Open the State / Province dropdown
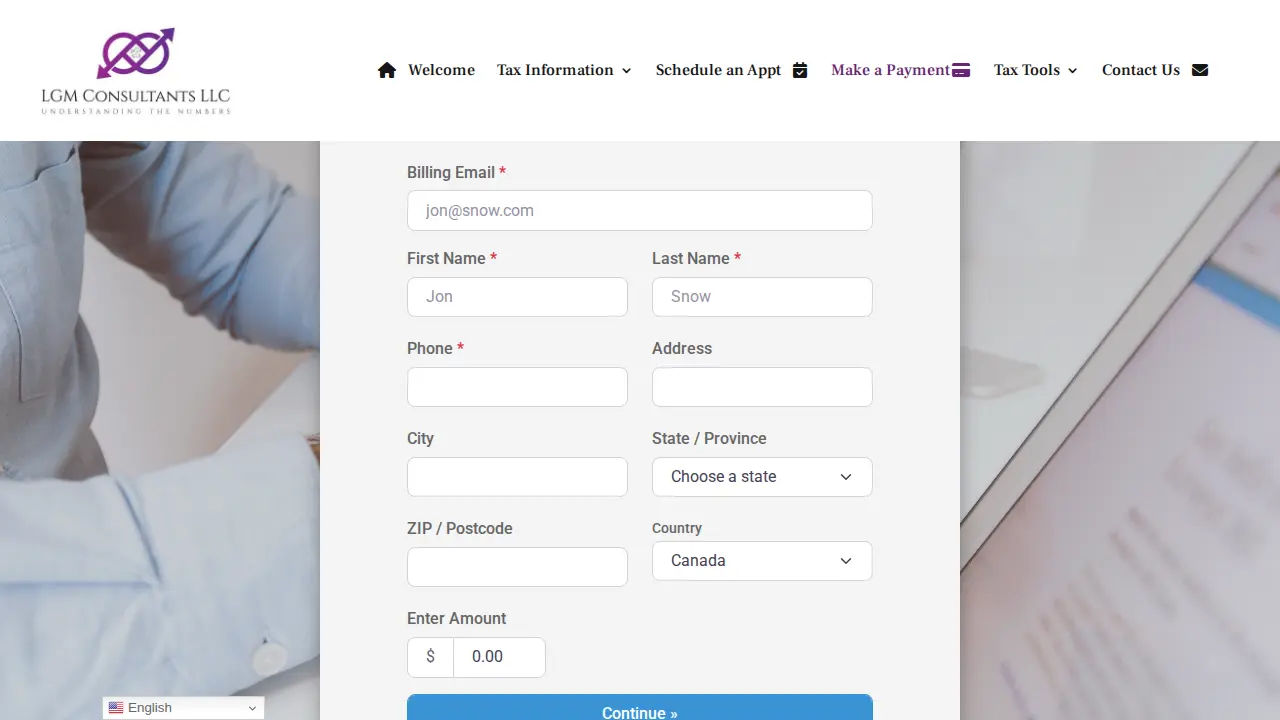The image size is (1280, 720). click(762, 477)
